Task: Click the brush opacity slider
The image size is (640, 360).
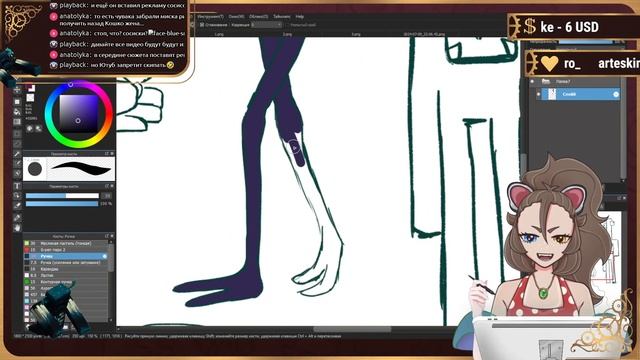Action: (62, 203)
